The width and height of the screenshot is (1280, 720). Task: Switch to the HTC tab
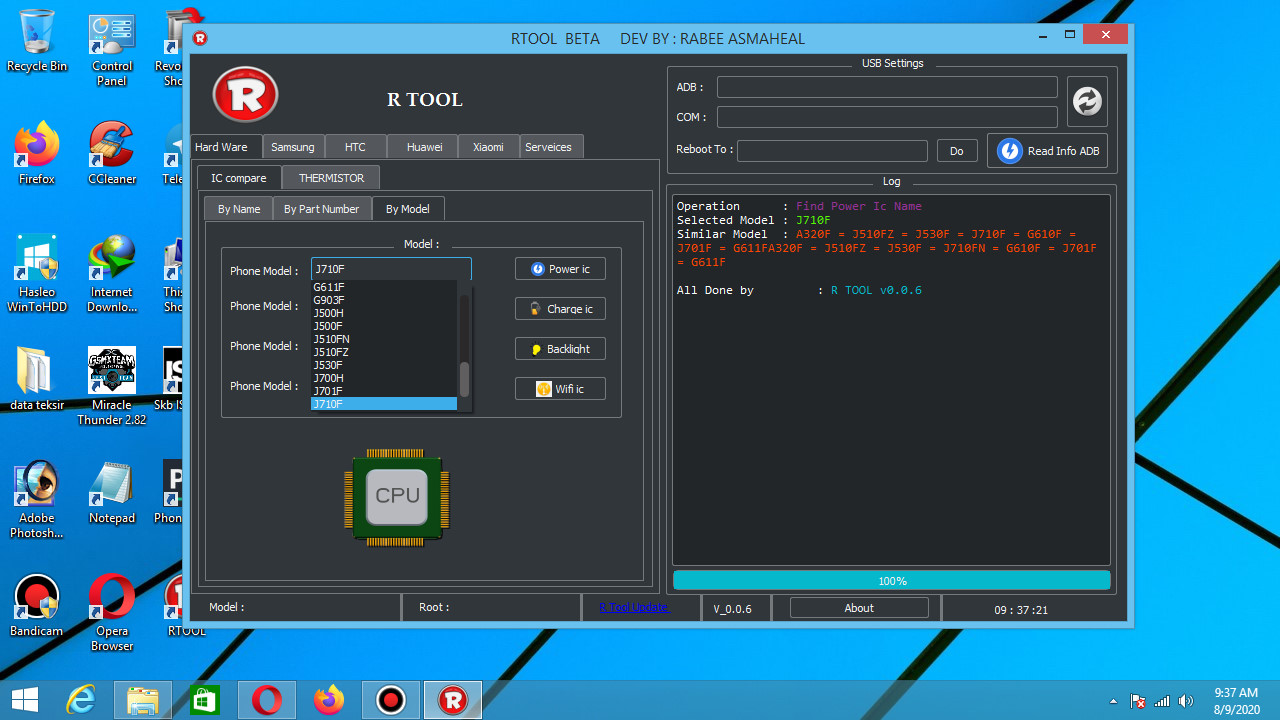coord(355,147)
